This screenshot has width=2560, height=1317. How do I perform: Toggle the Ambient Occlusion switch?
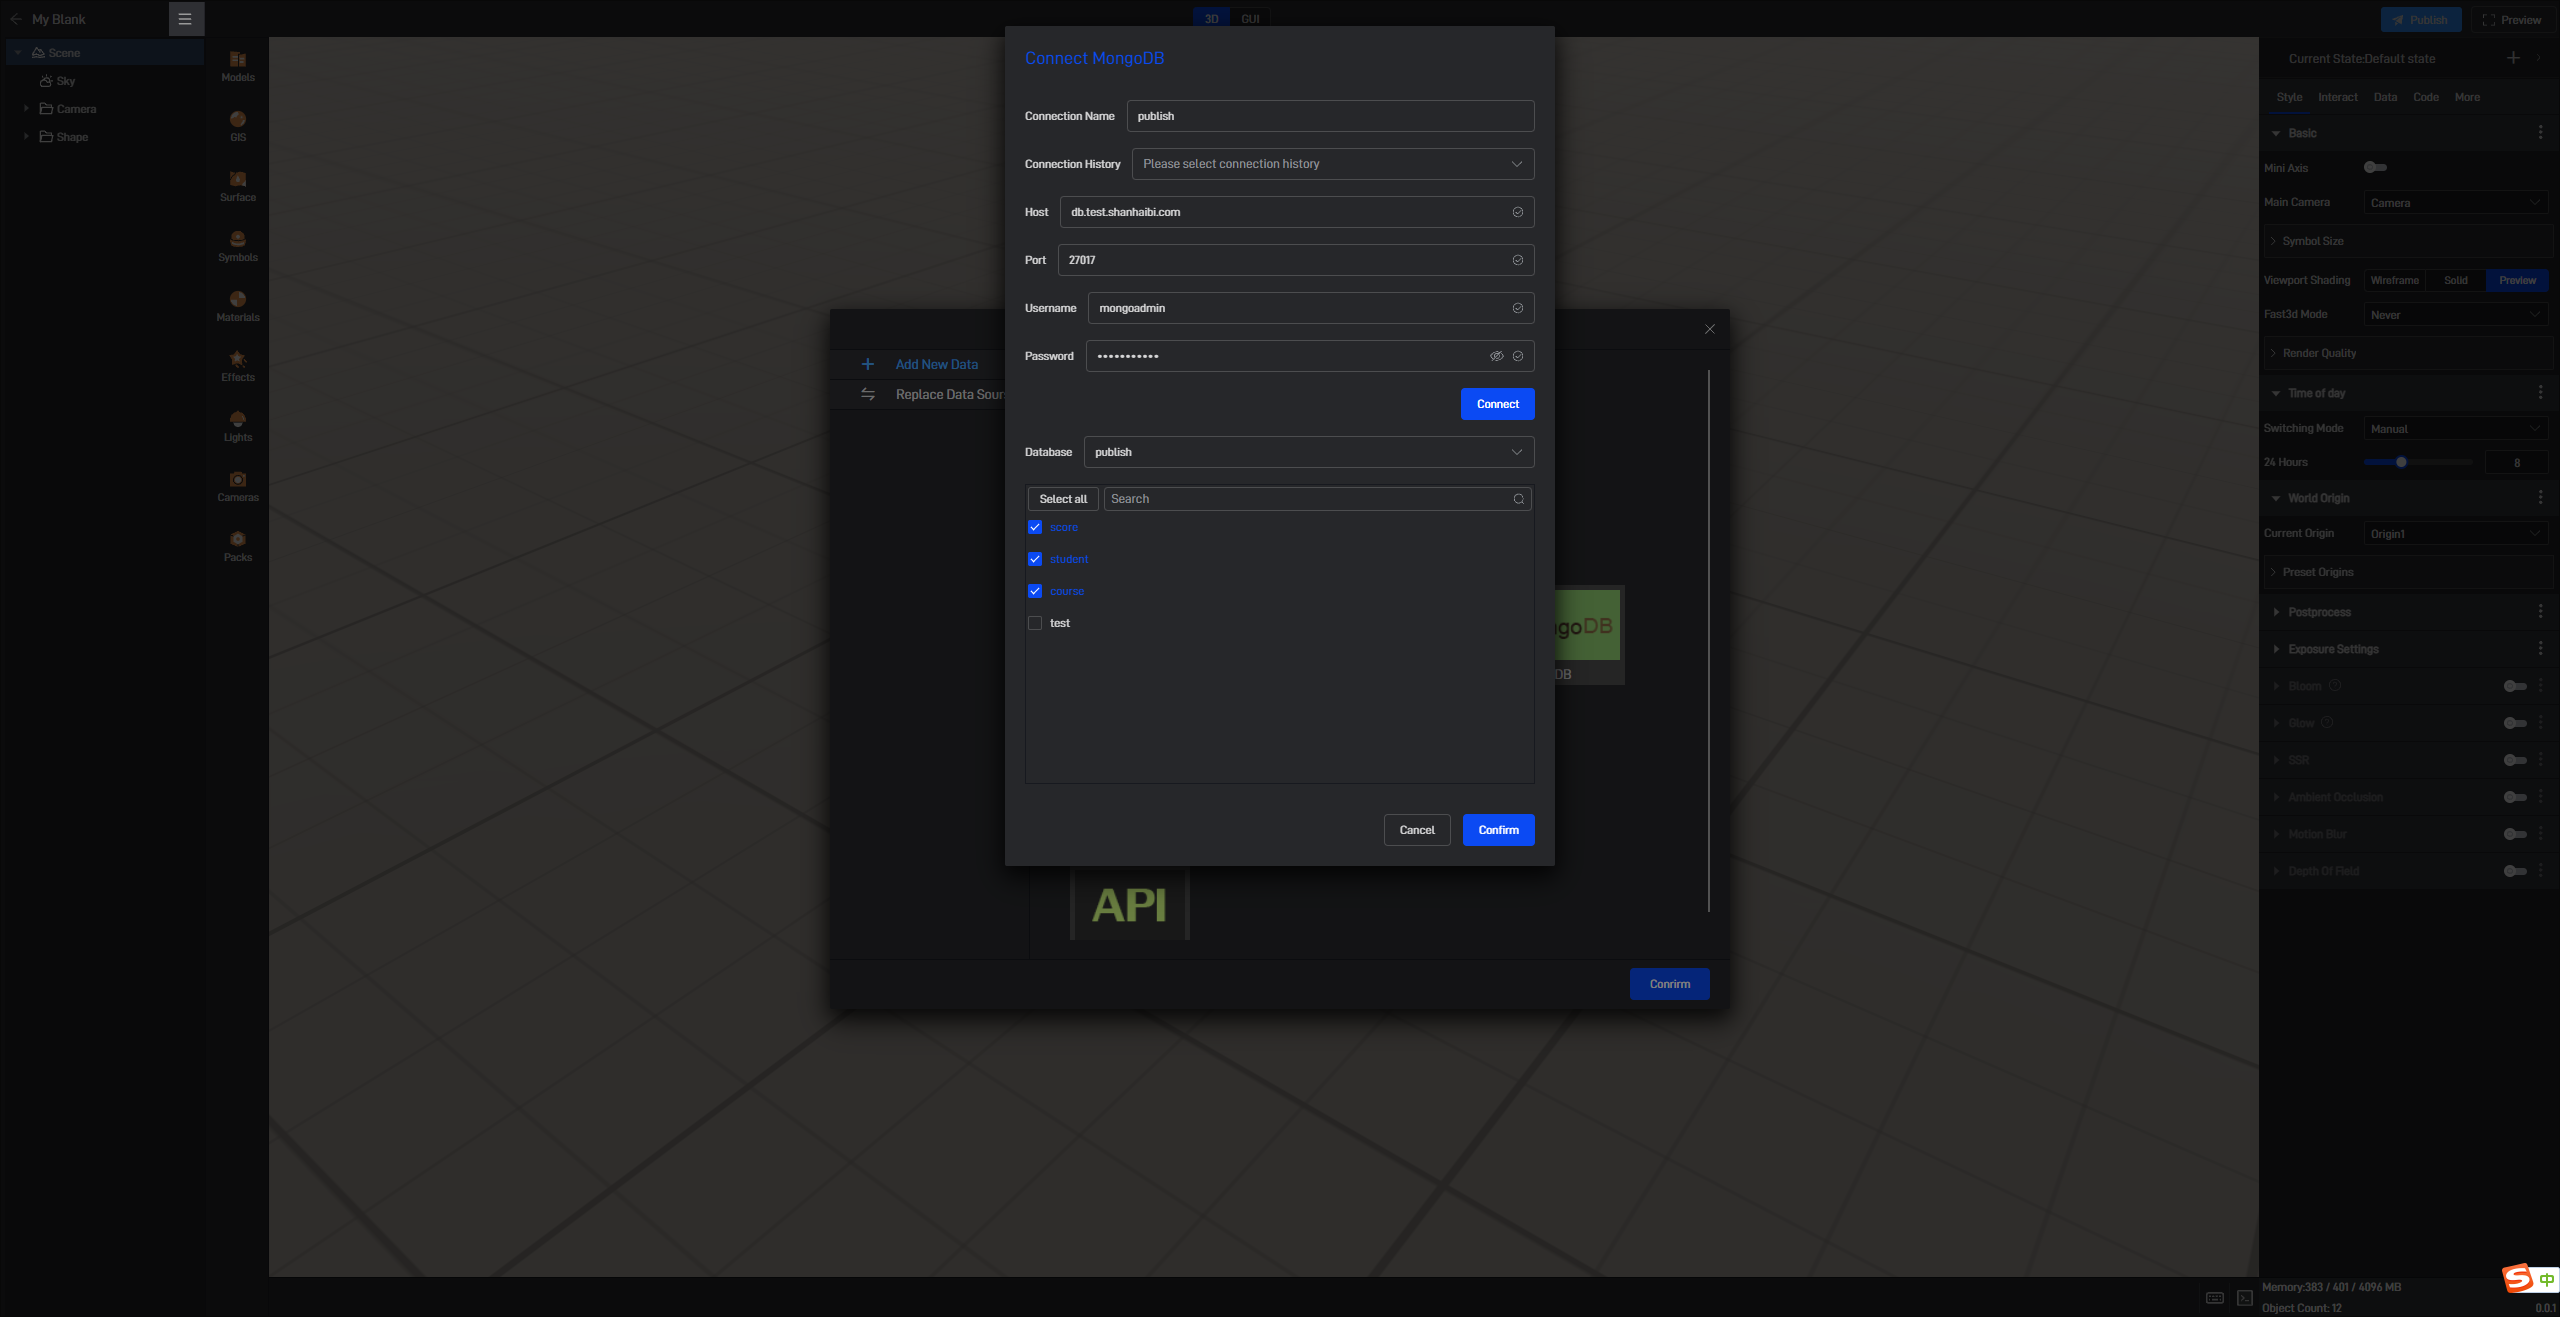coord(2515,797)
